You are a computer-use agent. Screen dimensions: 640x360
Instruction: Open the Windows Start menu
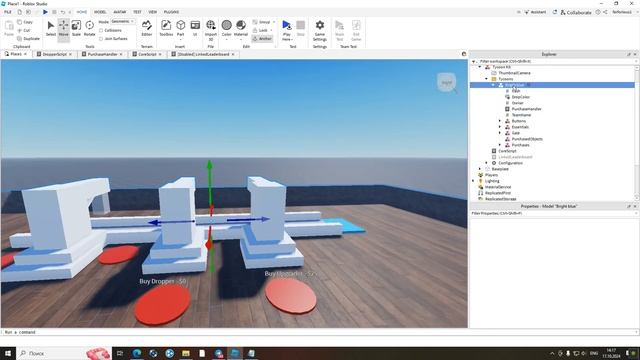8,353
